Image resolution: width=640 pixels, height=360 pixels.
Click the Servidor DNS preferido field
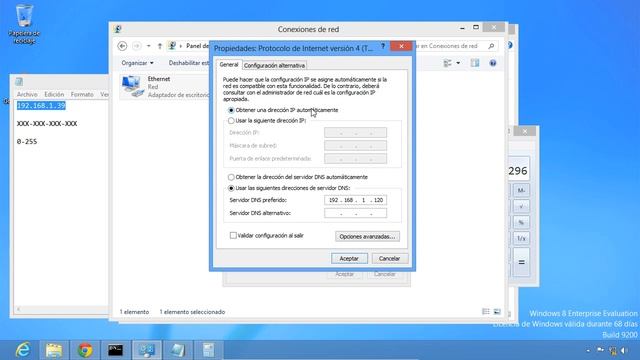356,200
